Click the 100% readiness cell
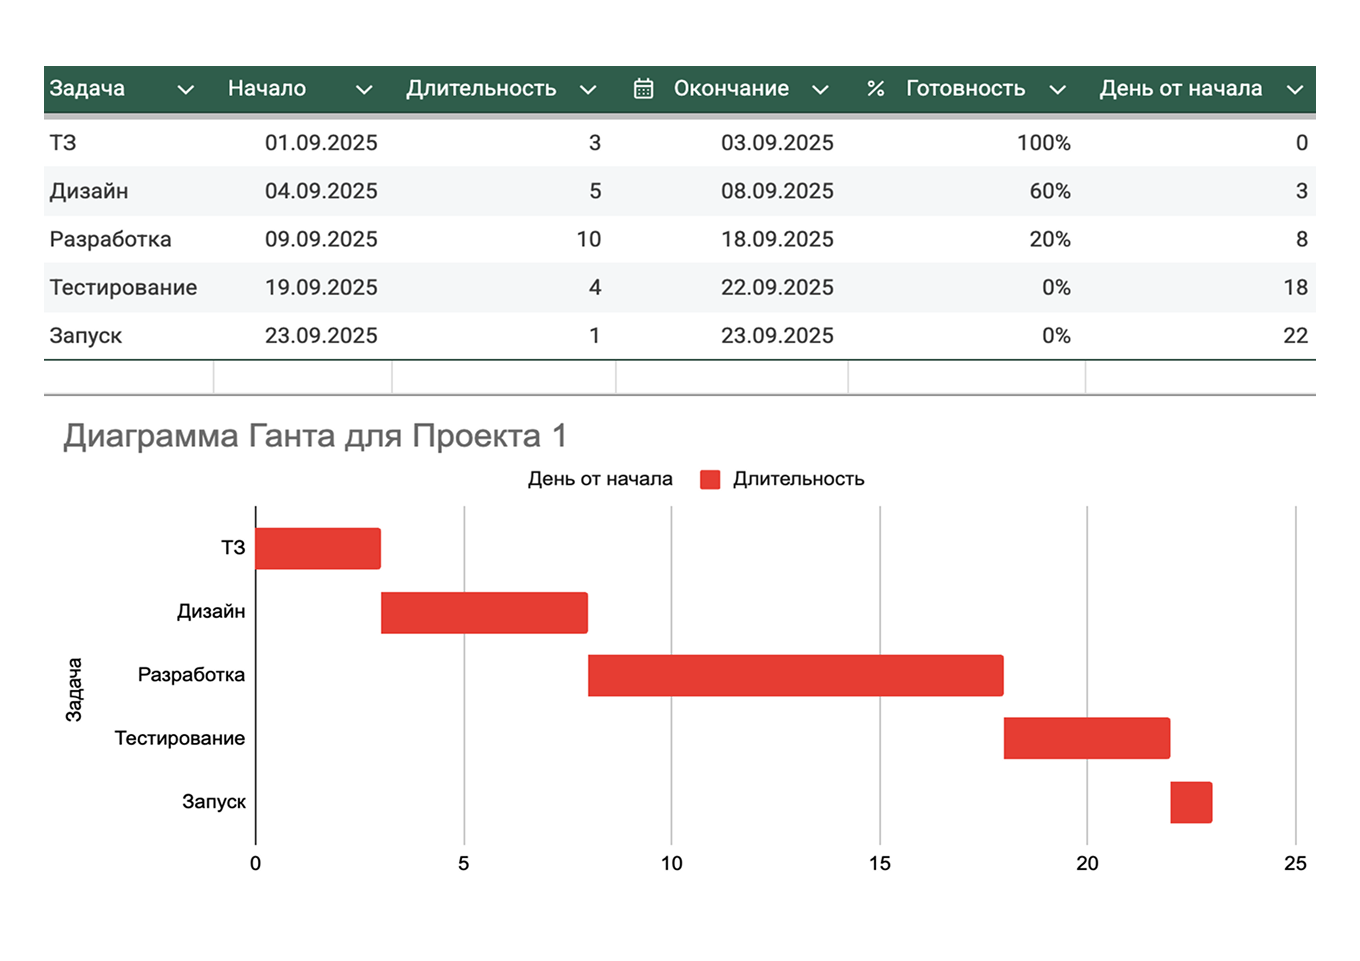This screenshot has width=1360, height=961. tap(1044, 143)
